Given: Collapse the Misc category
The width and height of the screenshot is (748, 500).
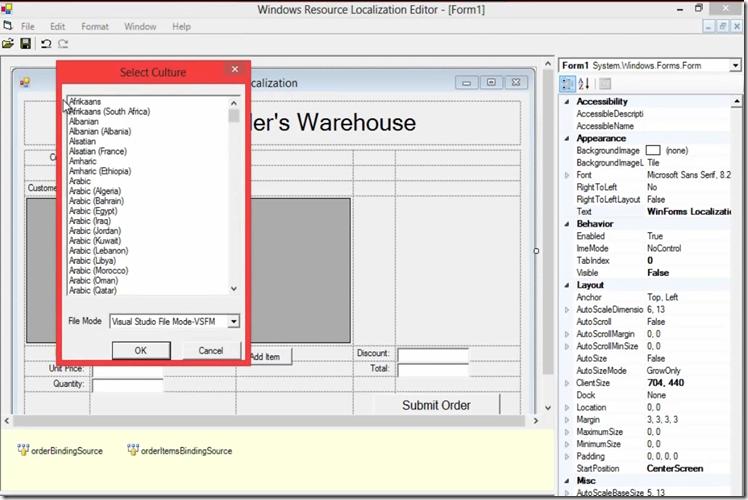Looking at the screenshot, I should (x=567, y=481).
